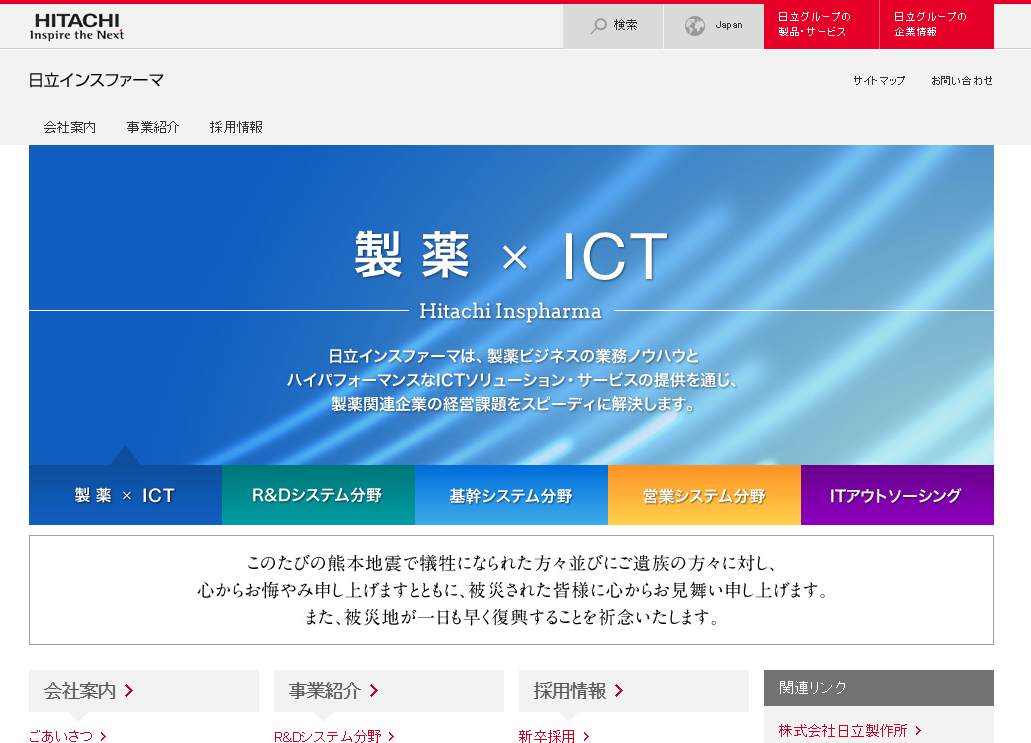Open the red R&Dシステム分野 text link
Screen dimensions: 1031x743
coord(327,736)
